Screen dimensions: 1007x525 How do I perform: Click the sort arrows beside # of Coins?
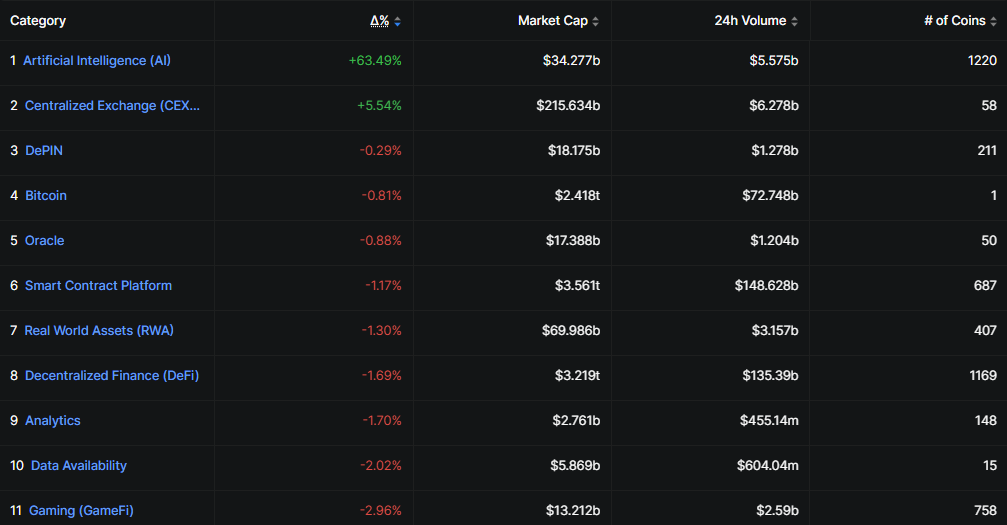point(992,21)
